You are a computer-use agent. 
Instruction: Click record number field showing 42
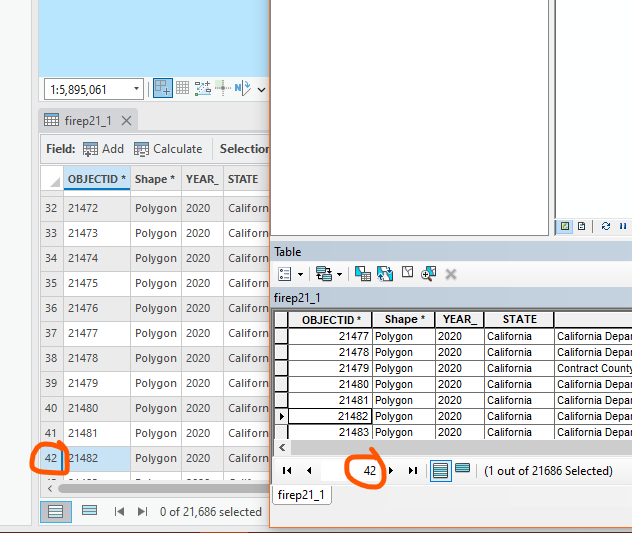point(350,471)
